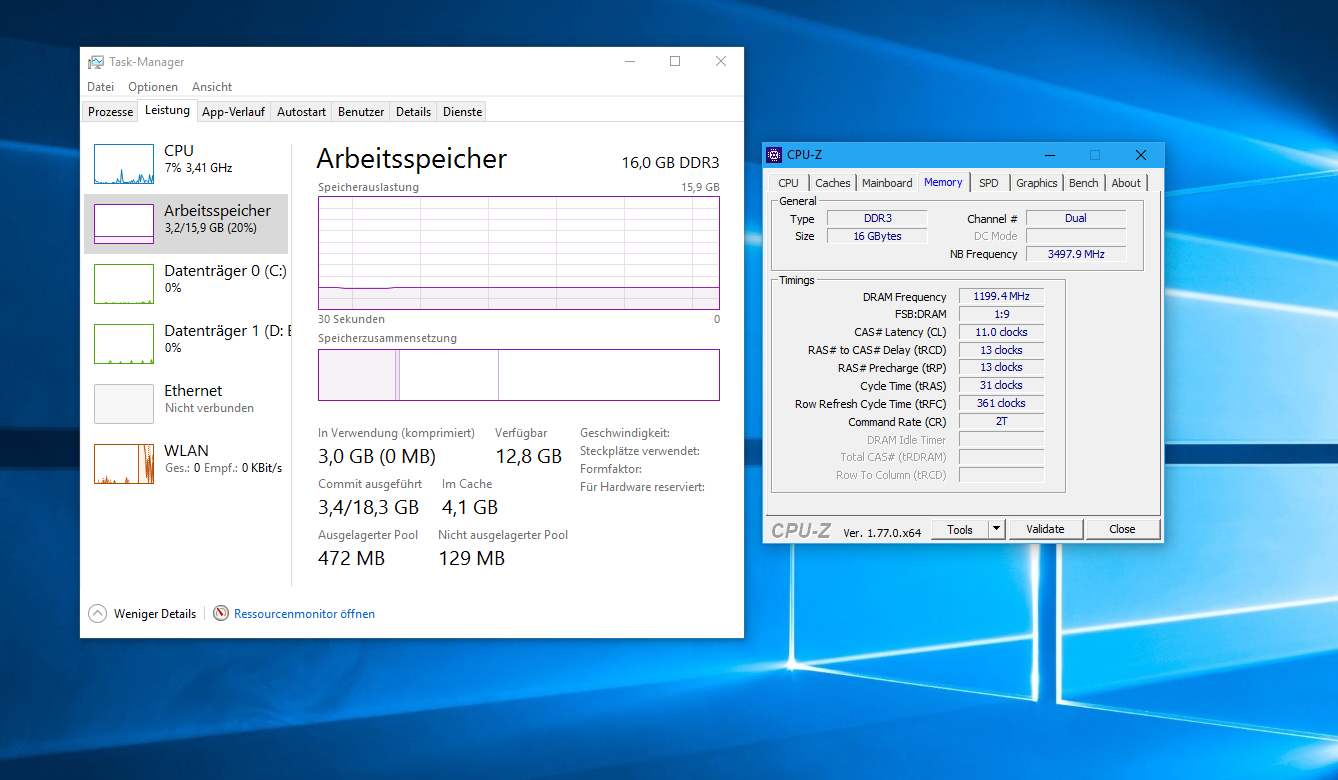Screen dimensions: 1338x780
Task: Click the memory Size value 16 GBytes
Action: (x=877, y=236)
